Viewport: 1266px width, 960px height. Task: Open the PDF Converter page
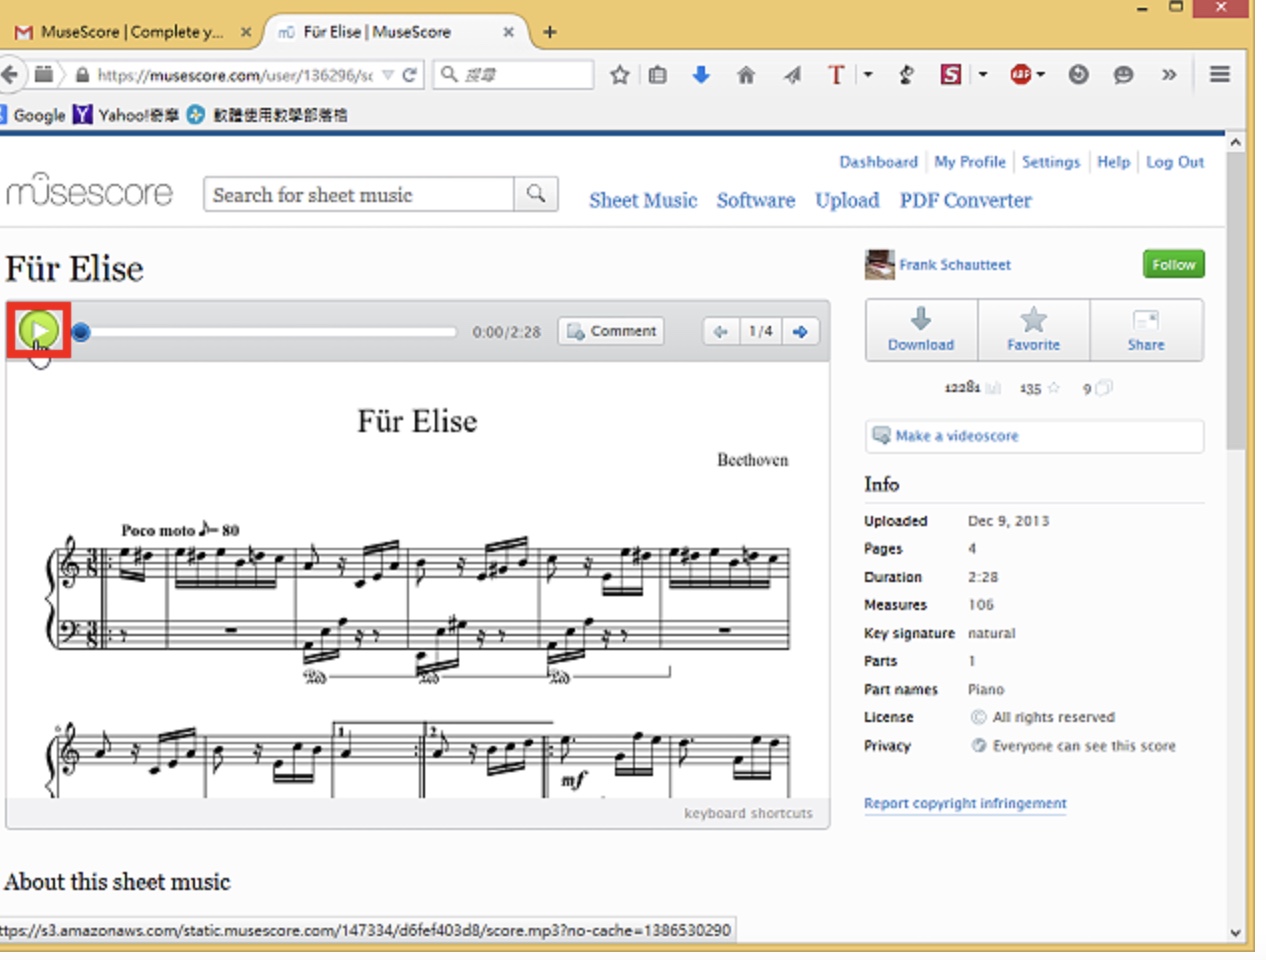pyautogui.click(x=965, y=200)
